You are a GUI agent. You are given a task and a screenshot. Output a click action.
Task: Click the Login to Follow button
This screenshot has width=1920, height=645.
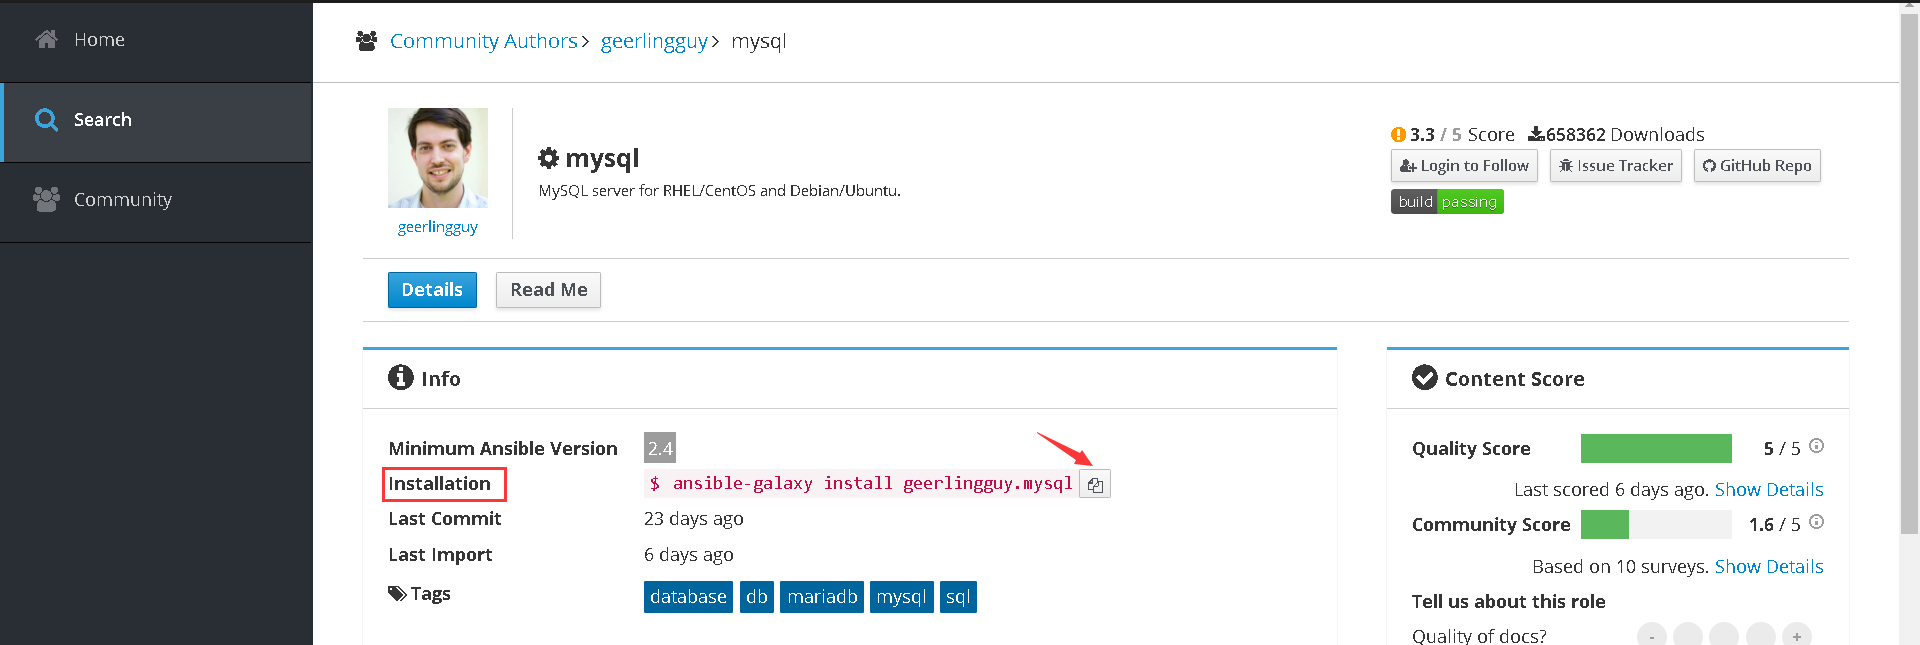click(1464, 166)
